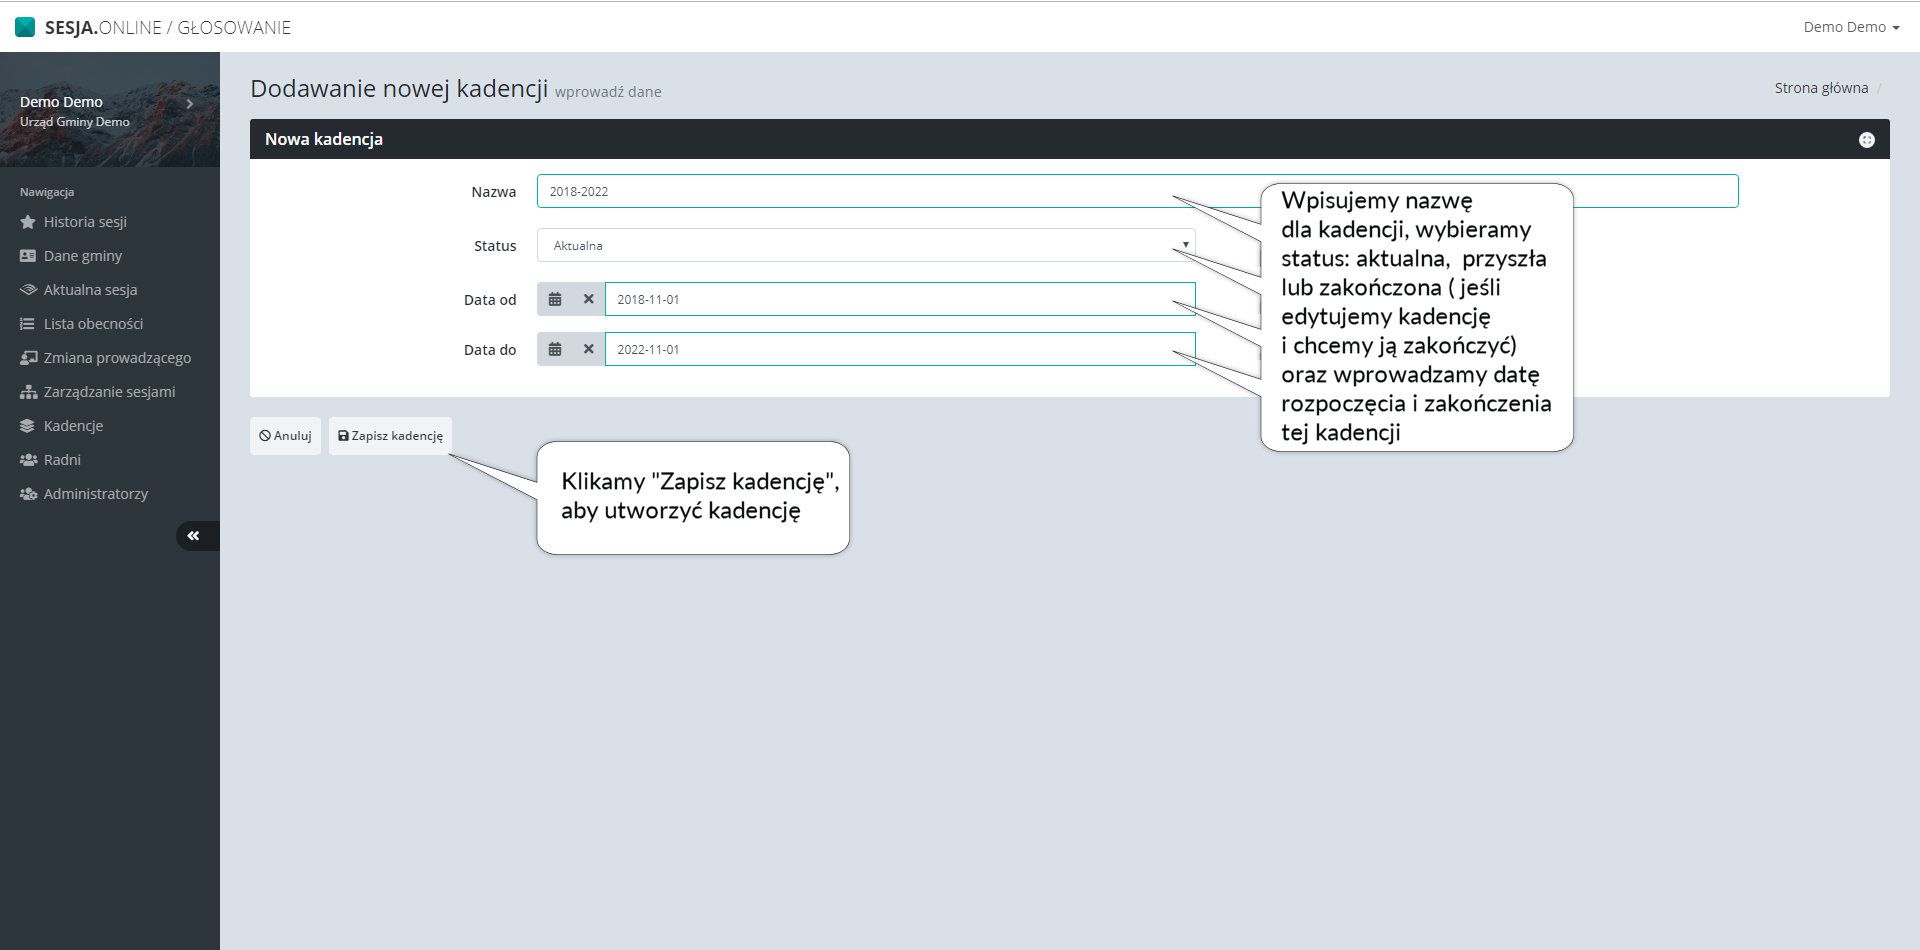The height and width of the screenshot is (950, 1920).
Task: Open Historia sesji from the sidebar
Action: [x=84, y=222]
